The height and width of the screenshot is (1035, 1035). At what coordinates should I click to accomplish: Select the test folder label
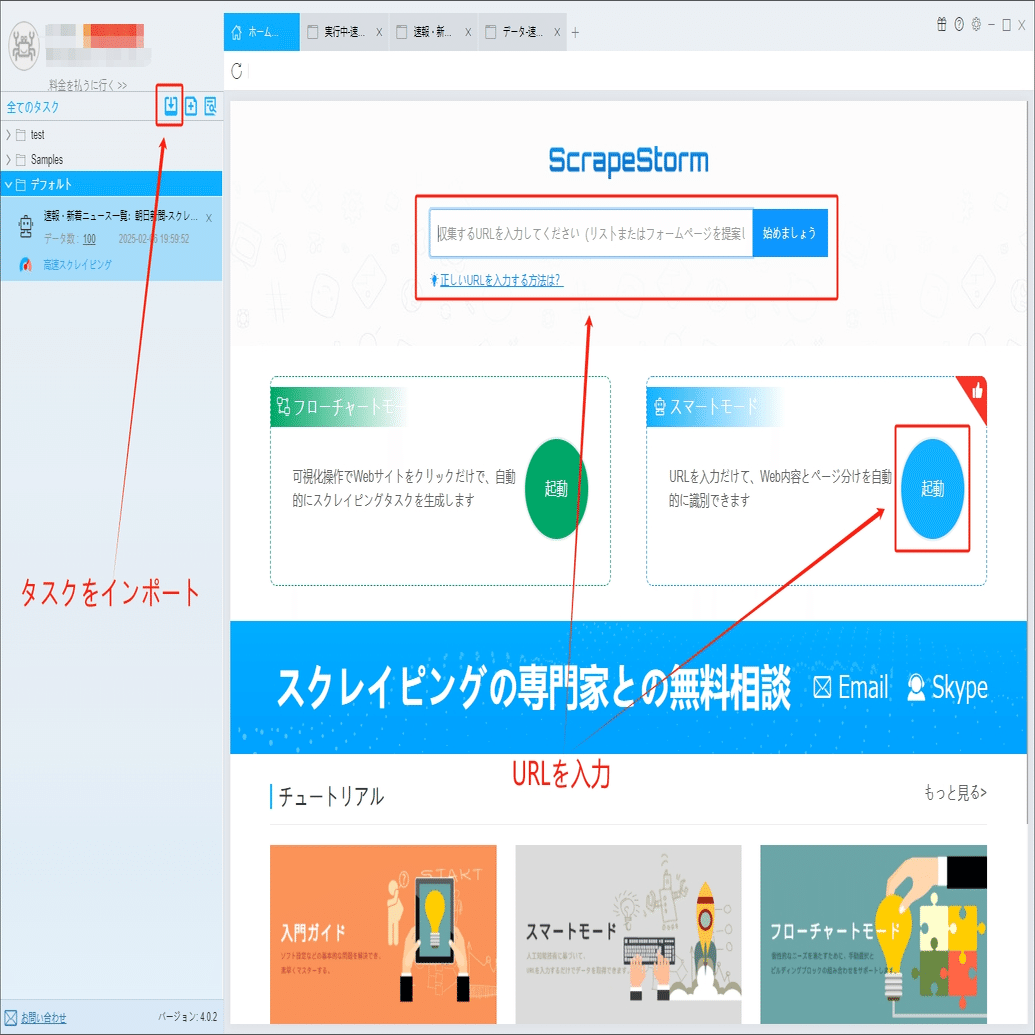click(x=38, y=135)
